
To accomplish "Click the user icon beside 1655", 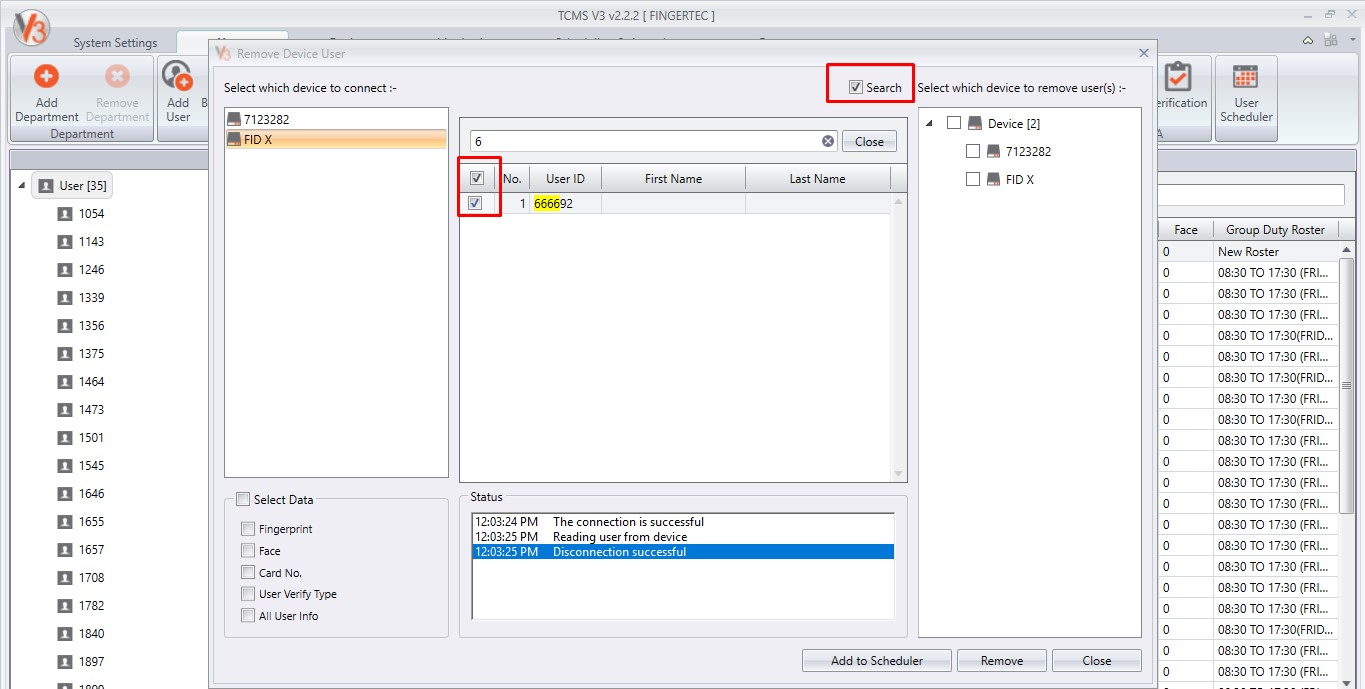I will [x=65, y=522].
